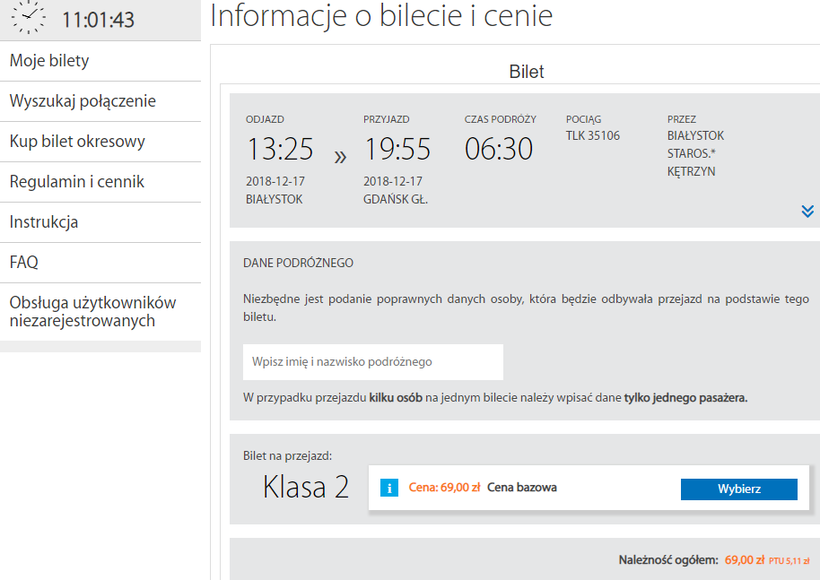Screen dimensions: 820x580
Task: Click the analog clock icon
Action: (x=28, y=18)
